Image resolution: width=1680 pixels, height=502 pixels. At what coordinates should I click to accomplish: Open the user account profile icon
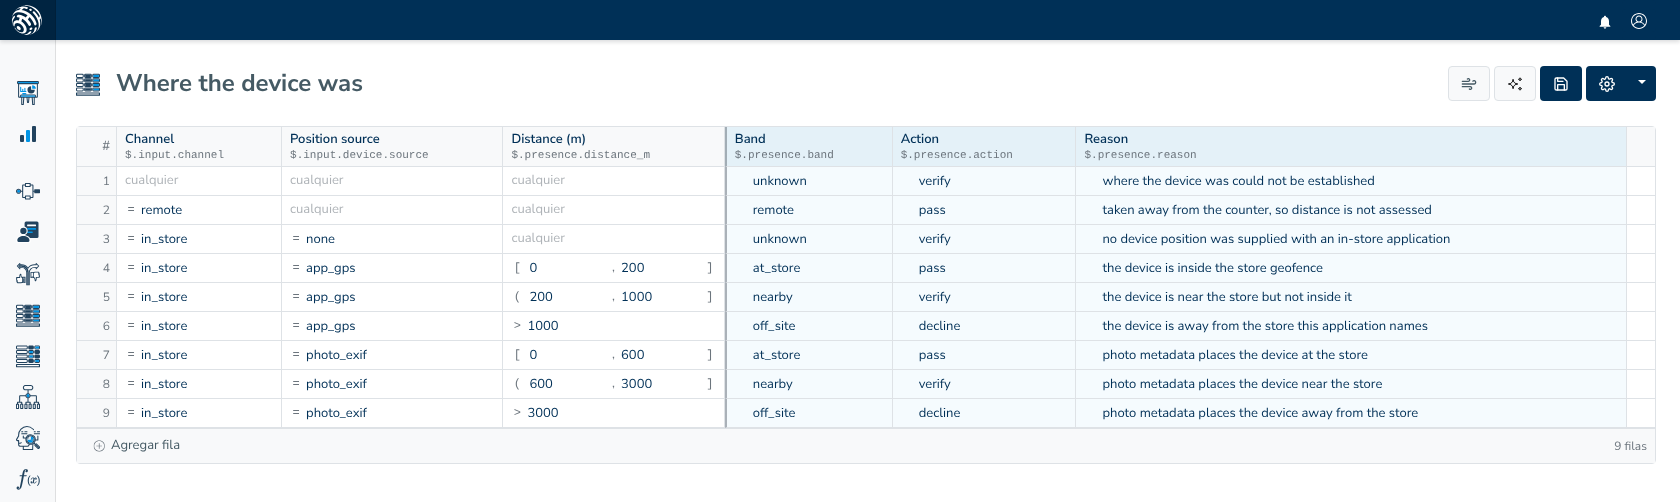1639,21
